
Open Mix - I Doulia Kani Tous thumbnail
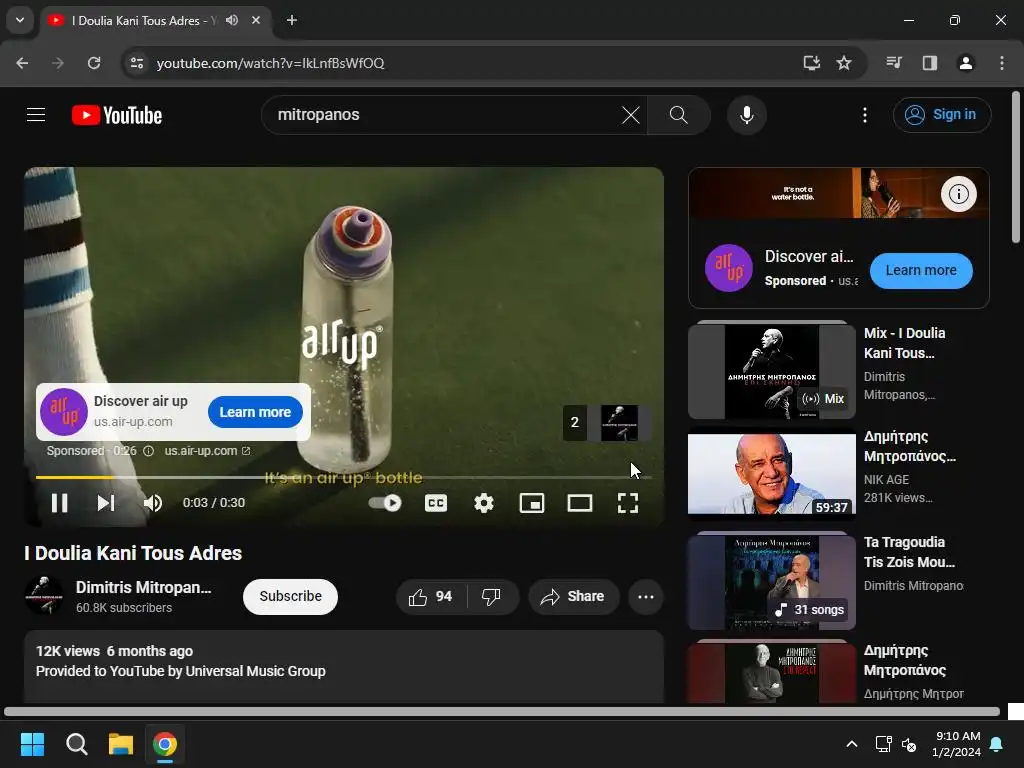pyautogui.click(x=772, y=371)
